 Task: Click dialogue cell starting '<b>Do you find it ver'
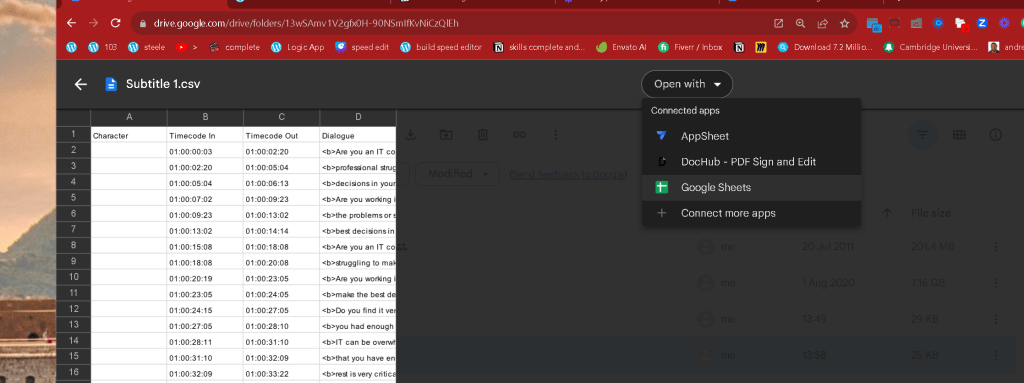(358, 310)
